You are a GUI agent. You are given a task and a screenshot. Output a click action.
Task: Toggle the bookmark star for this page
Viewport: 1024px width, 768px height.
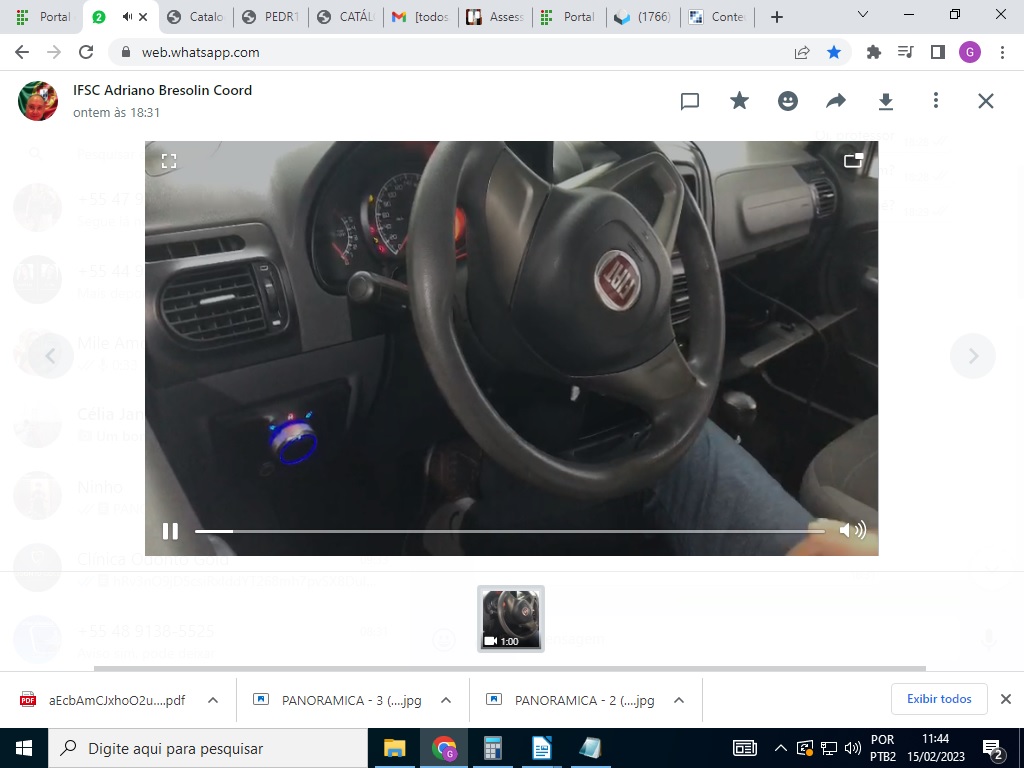click(834, 52)
